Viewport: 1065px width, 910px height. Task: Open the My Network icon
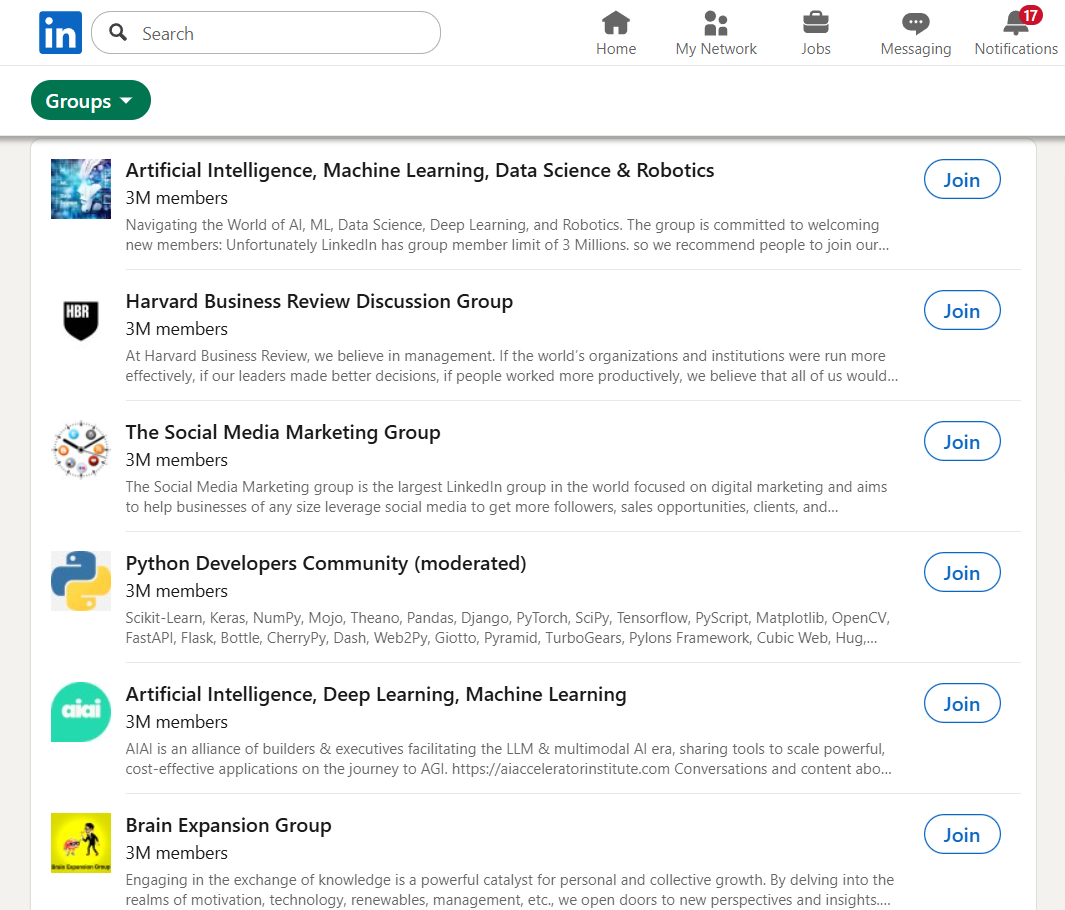tap(715, 22)
